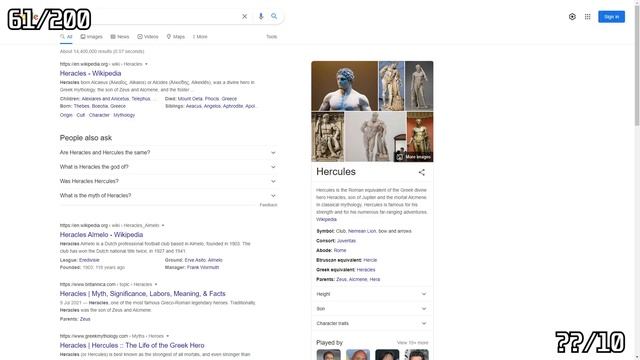Viewport: 640px width, 360px height.
Task: Open the More search tabs menu
Action: click(200, 37)
